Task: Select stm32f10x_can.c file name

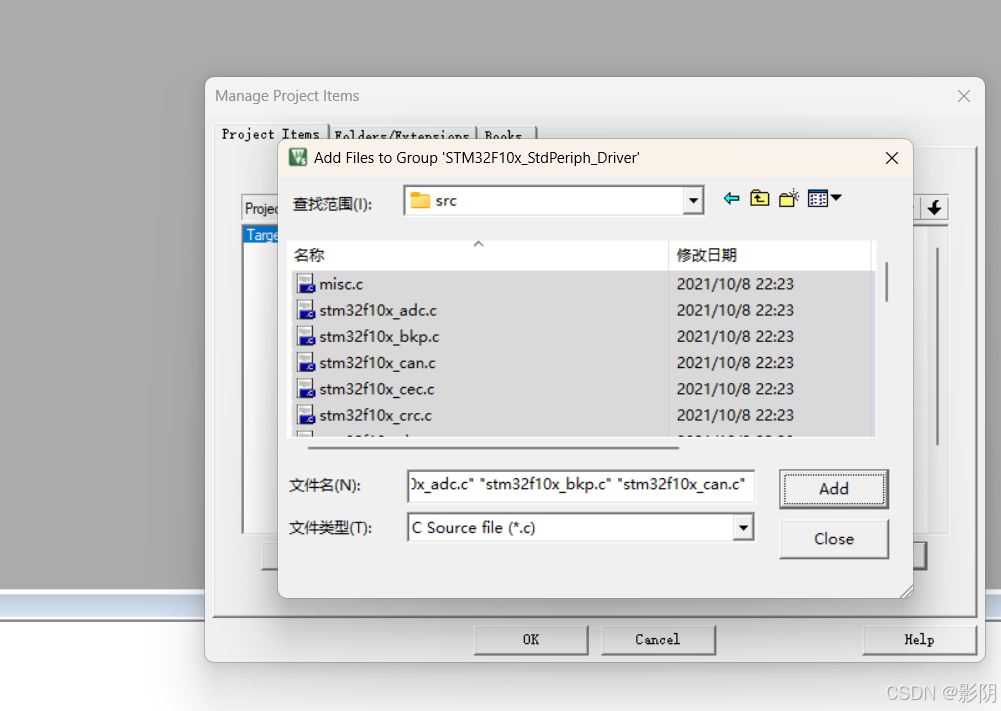Action: click(x=377, y=363)
